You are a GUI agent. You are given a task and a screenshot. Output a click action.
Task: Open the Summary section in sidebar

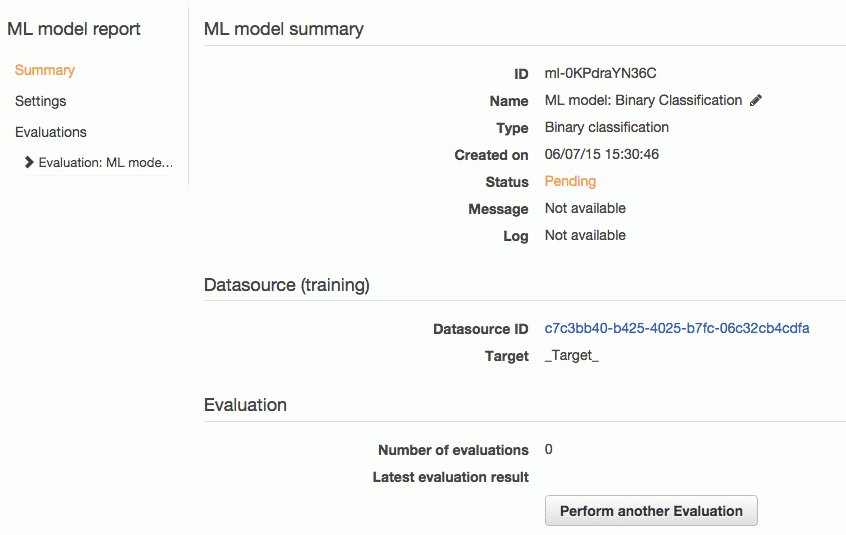click(x=45, y=70)
